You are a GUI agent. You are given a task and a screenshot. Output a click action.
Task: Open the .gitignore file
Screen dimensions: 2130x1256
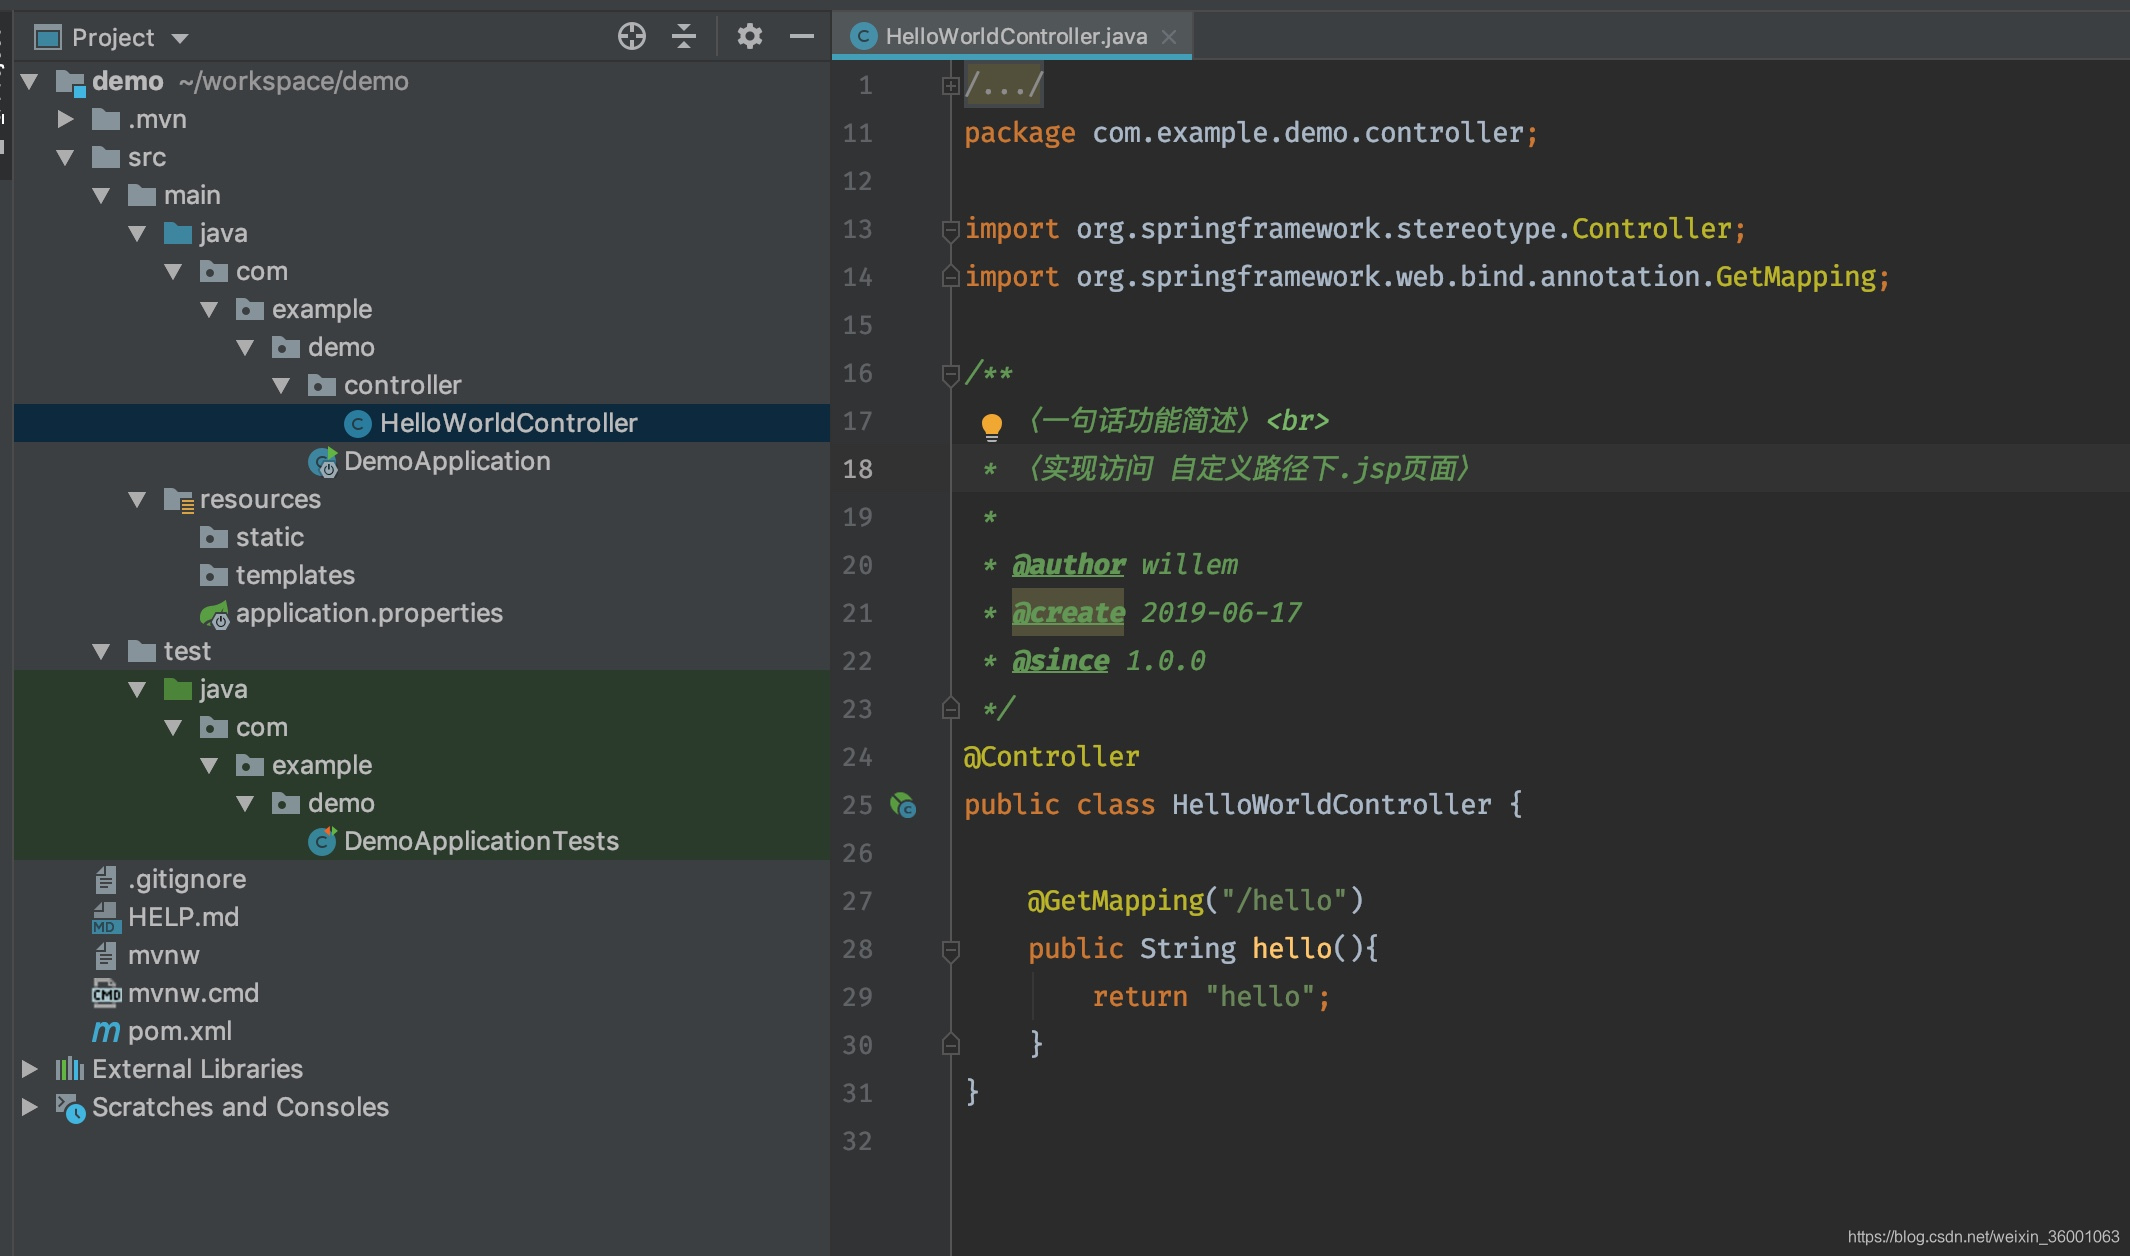click(187, 879)
